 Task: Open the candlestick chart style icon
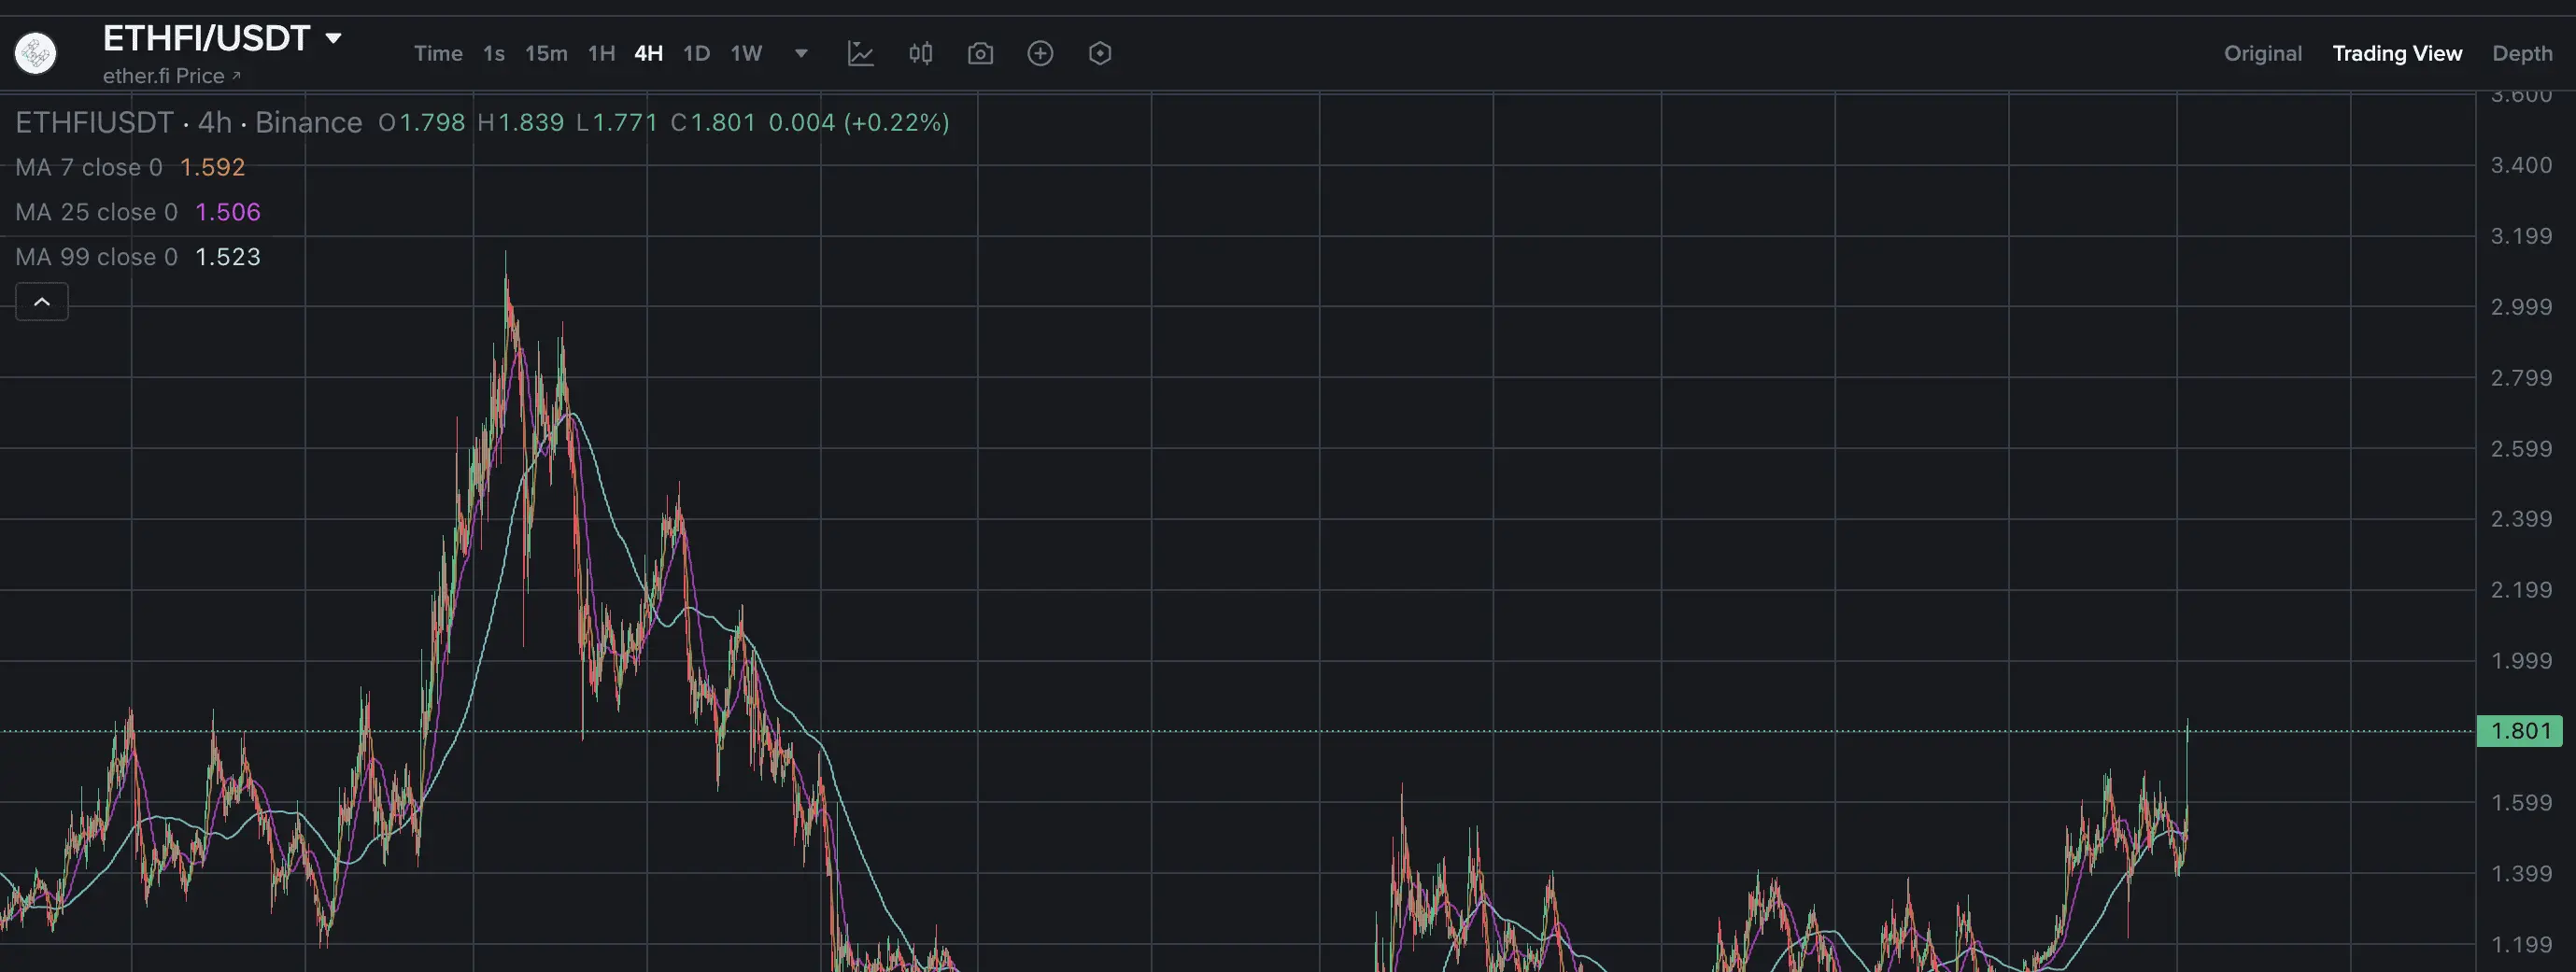coord(921,53)
